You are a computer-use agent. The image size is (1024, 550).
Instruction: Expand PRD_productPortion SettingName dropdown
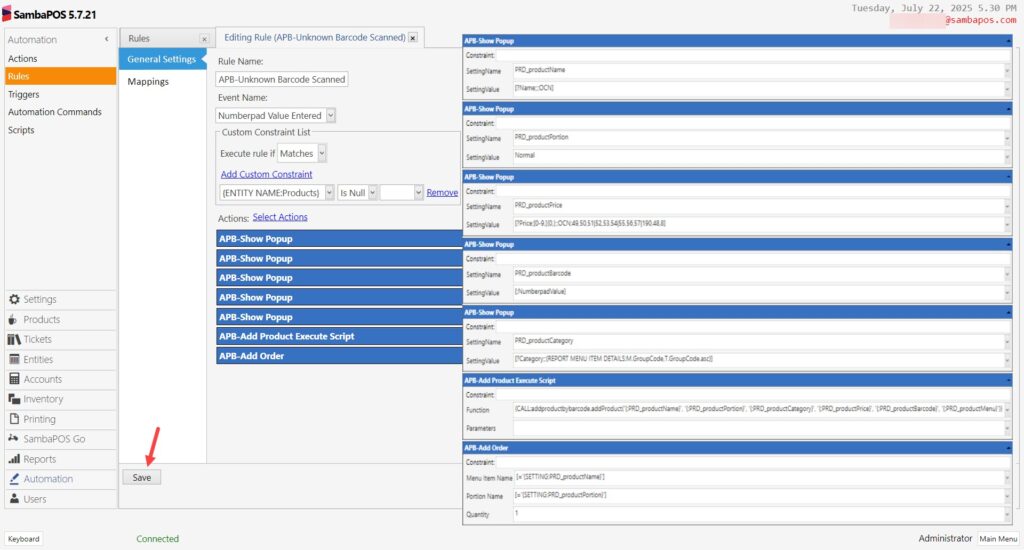(x=1007, y=138)
